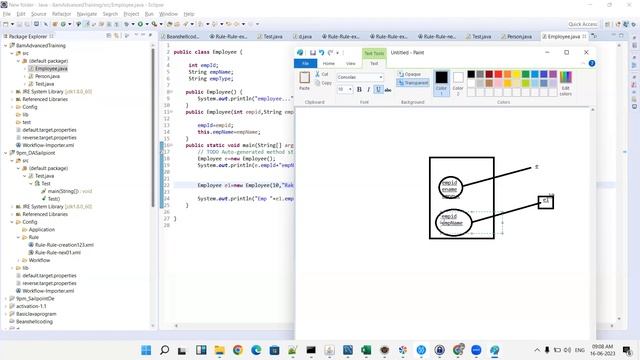The image size is (640, 360).
Task: Click the Undo icon in Paint title bar
Action: [x=322, y=53]
